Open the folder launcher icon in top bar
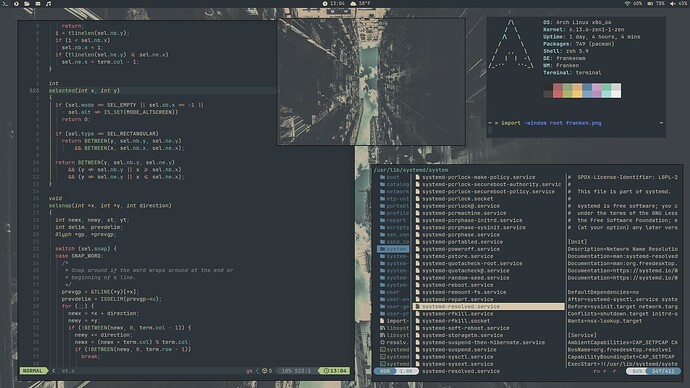The image size is (690, 388). tap(27, 4)
